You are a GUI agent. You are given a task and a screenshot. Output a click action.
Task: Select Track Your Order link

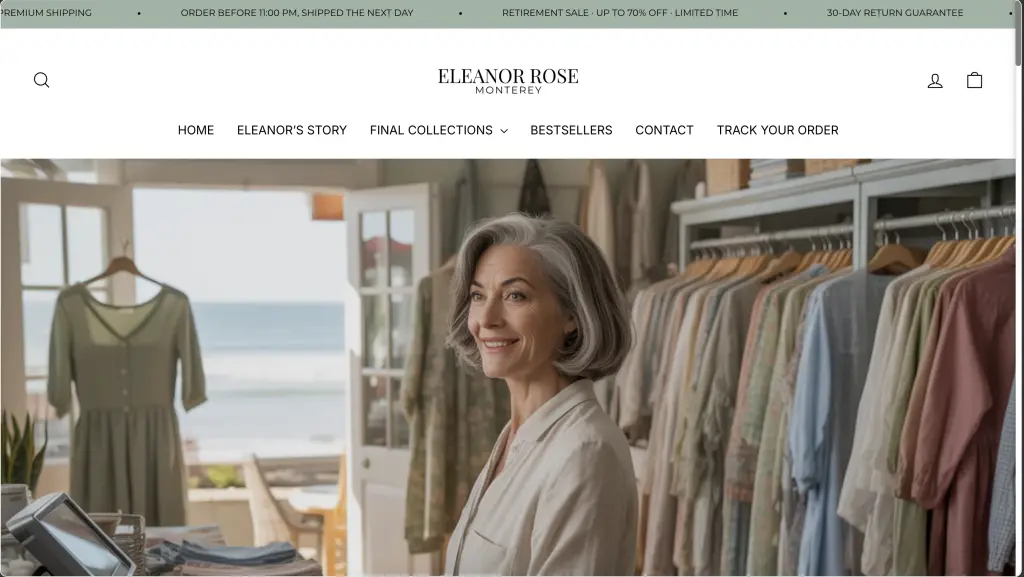click(x=777, y=130)
